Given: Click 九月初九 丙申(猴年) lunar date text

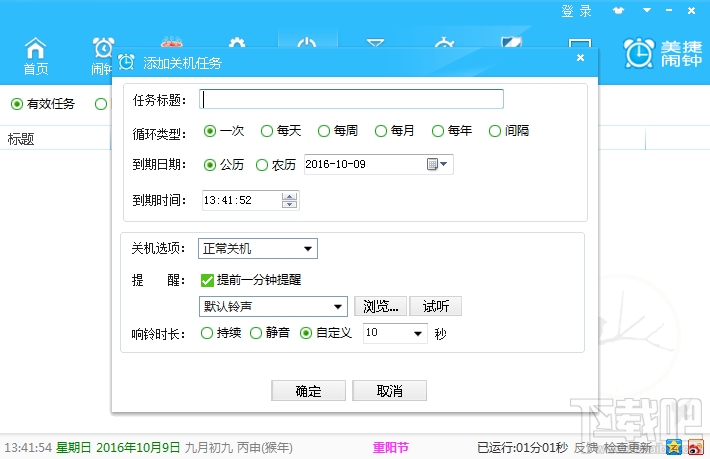Looking at the screenshot, I should pyautogui.click(x=239, y=448).
